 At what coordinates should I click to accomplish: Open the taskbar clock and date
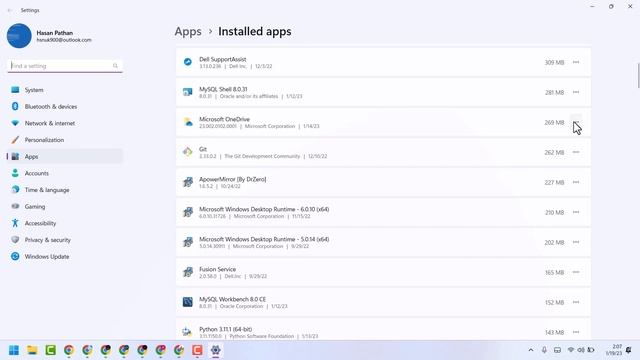[614, 350]
